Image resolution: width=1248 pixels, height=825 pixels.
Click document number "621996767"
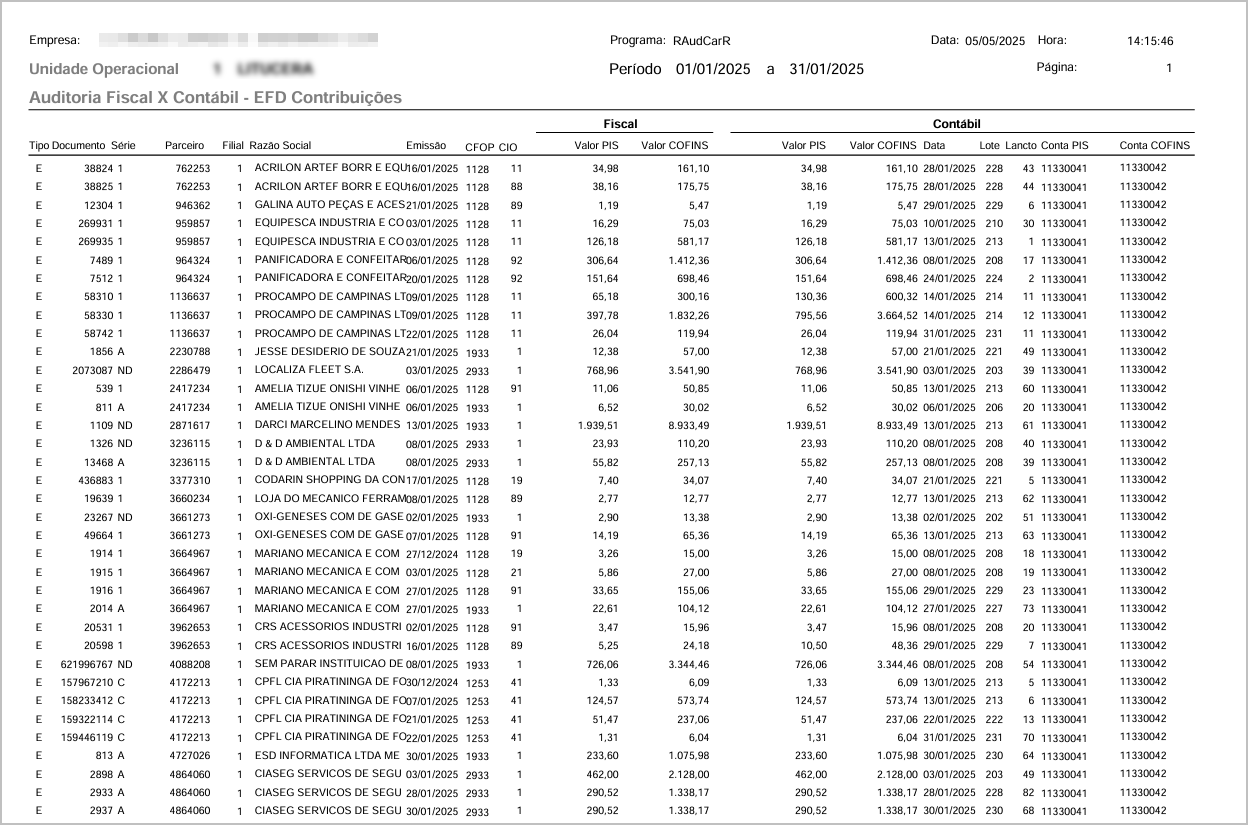pyautogui.click(x=88, y=664)
